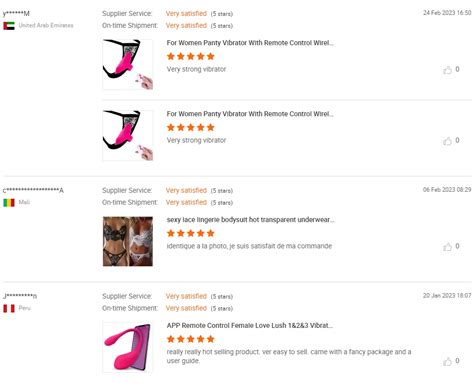Open second 'For Women Panty Vibrator' title link
This screenshot has width=474, height=388.
(x=250, y=114)
